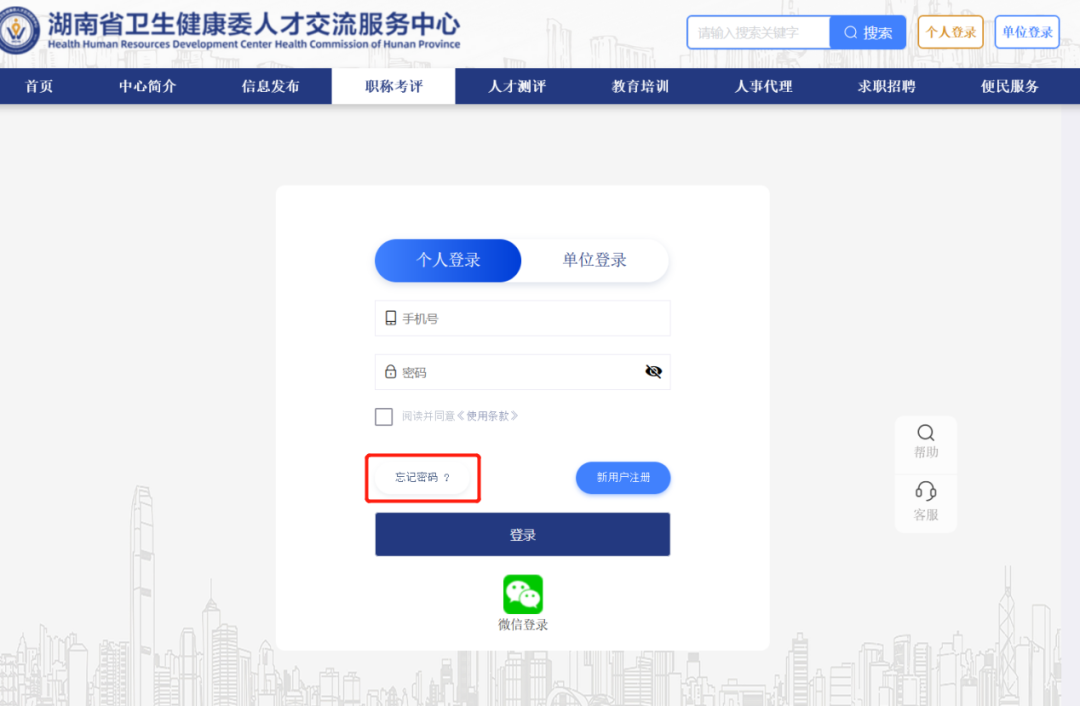Switch to 单位登录 login mode
This screenshot has height=706, width=1080.
tap(594, 261)
